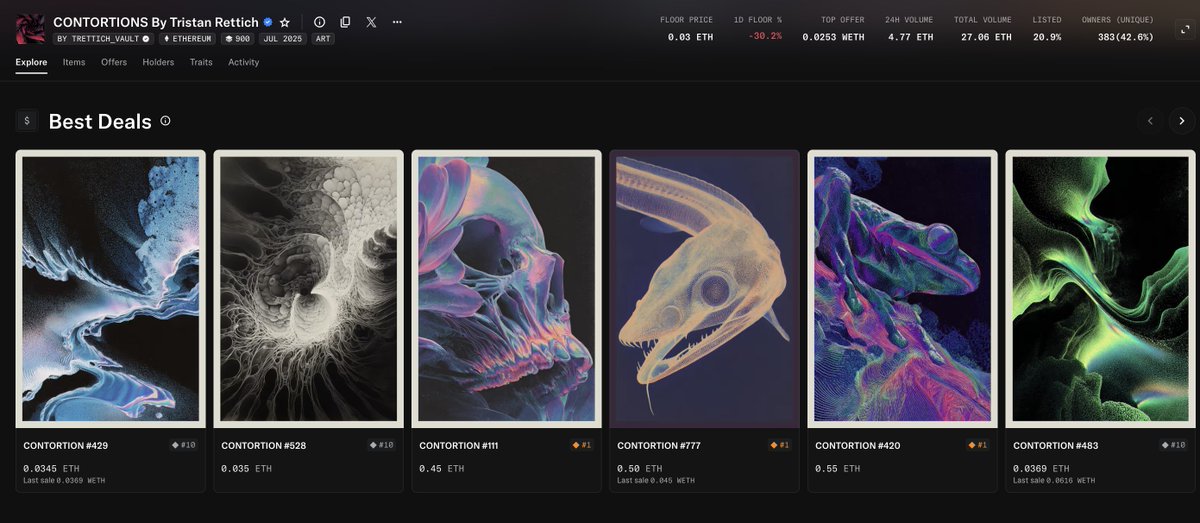Open the Offers tab

click(114, 62)
